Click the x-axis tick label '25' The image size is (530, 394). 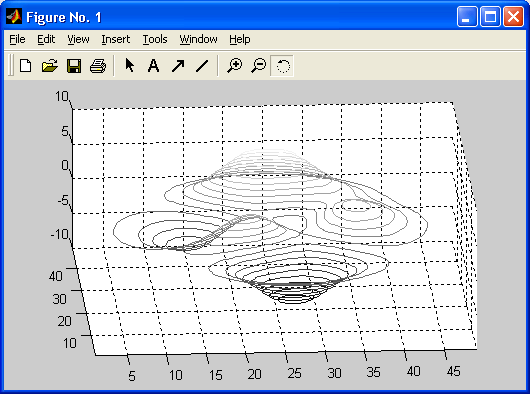coord(294,373)
